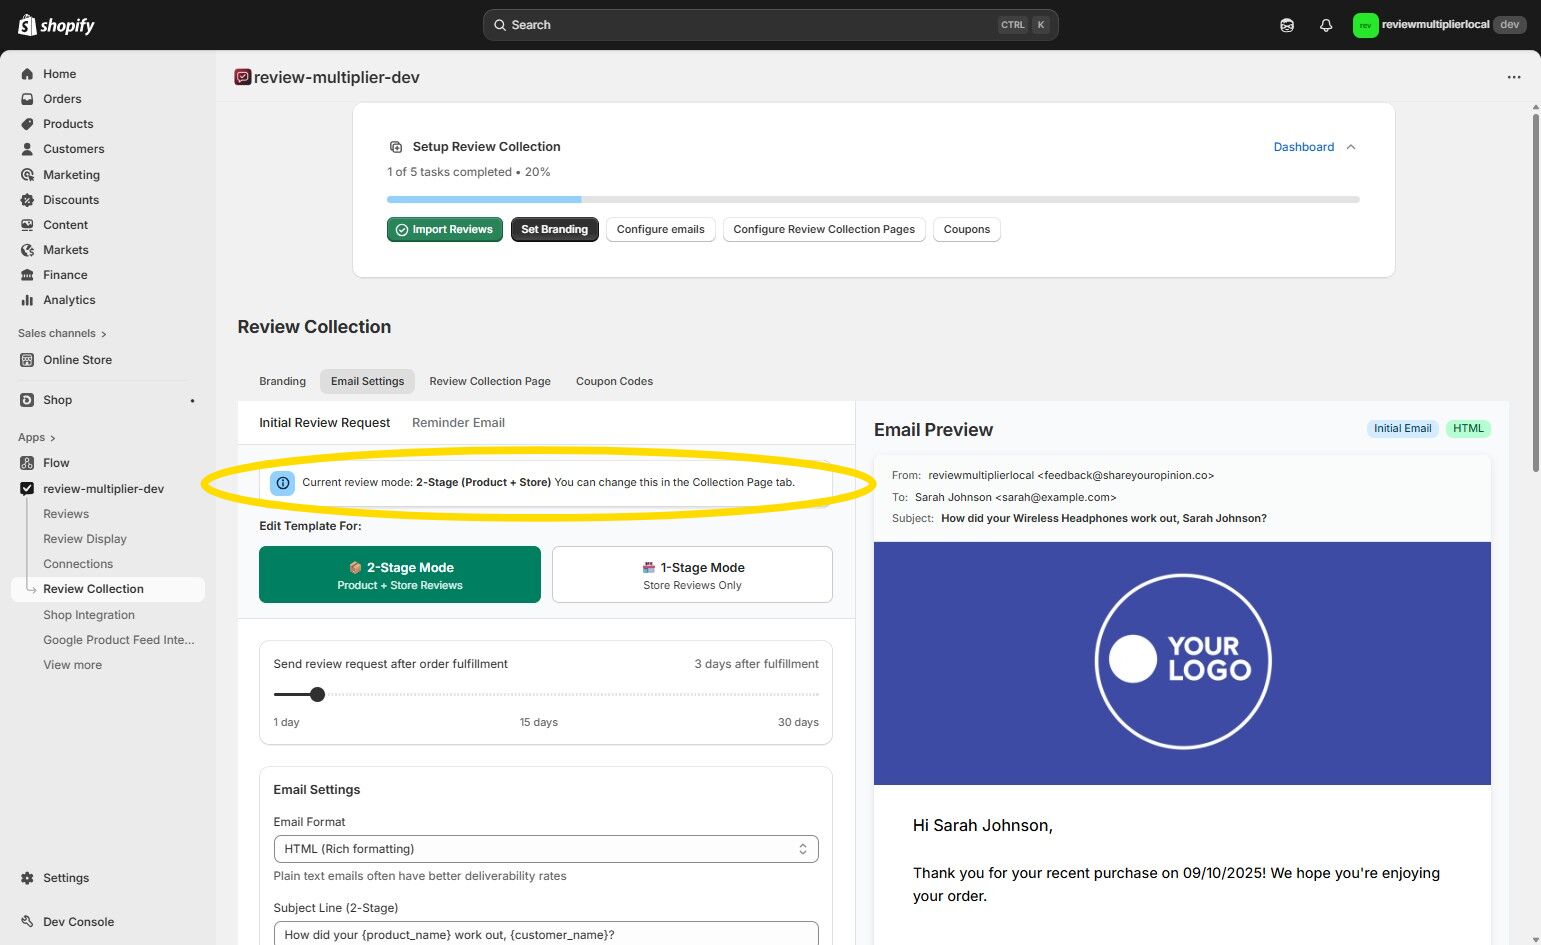Open the Branding tab
The height and width of the screenshot is (945, 1541).
283,381
